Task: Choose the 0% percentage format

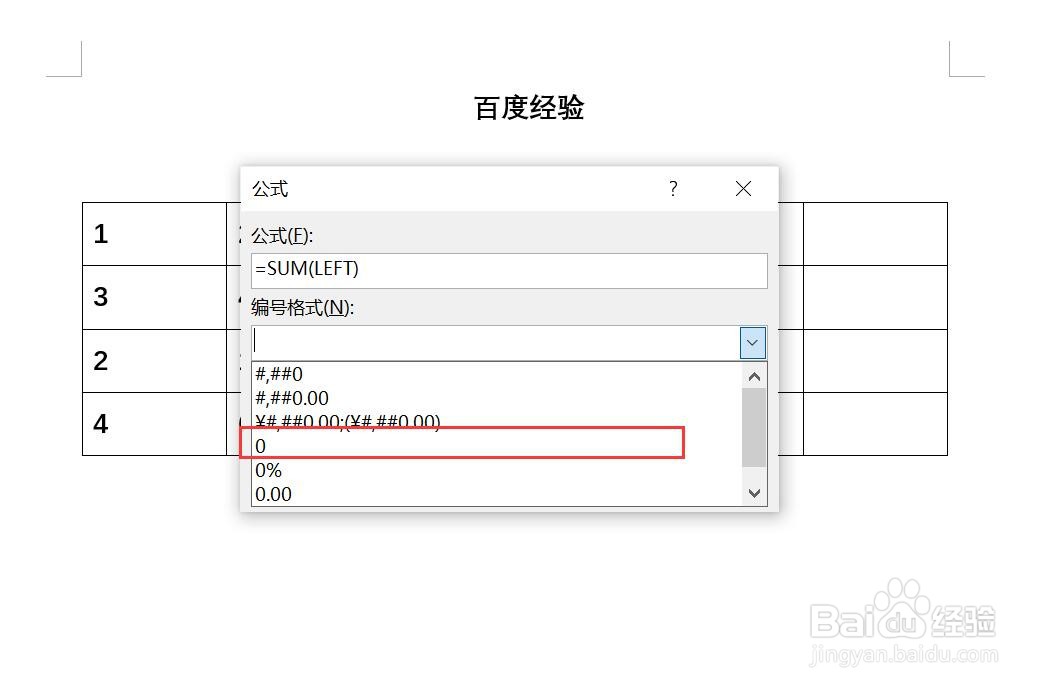Action: point(269,469)
